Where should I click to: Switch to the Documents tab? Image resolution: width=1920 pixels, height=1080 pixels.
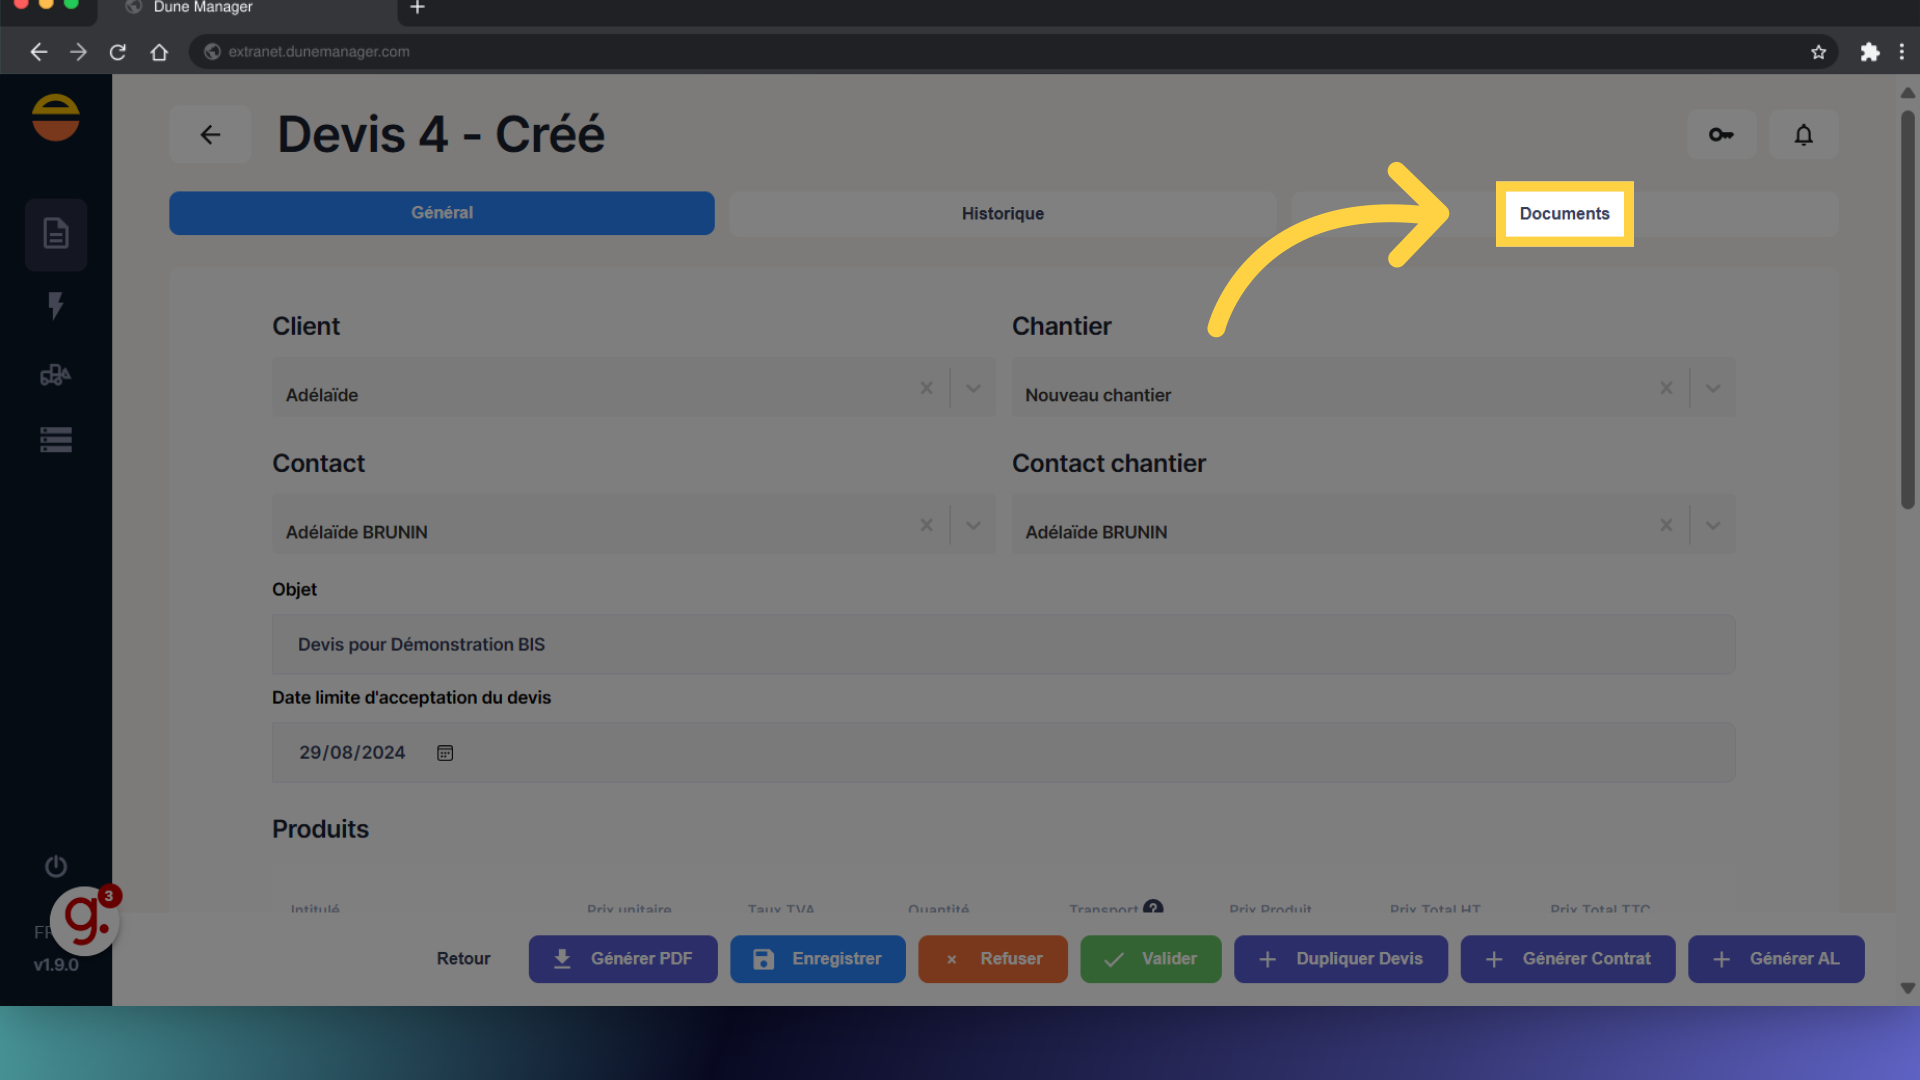1564,213
